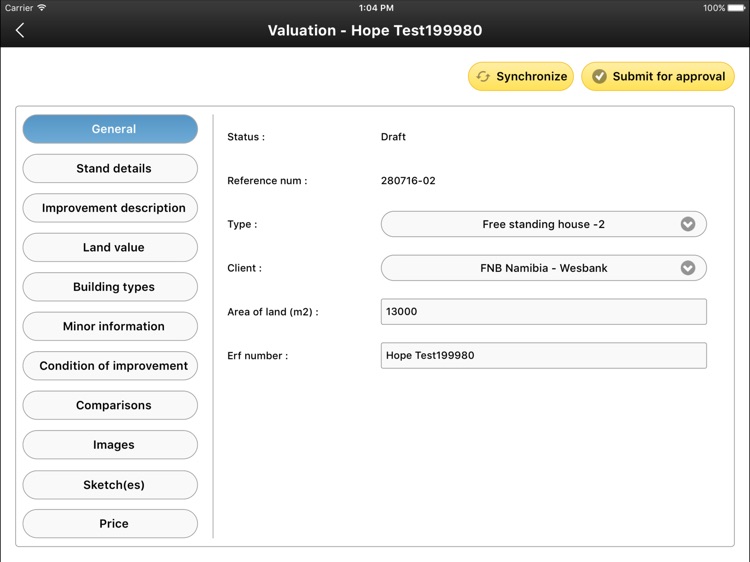
Task: Open the Client dropdown (FNB Namibia - Wesbank)
Action: [x=543, y=268]
